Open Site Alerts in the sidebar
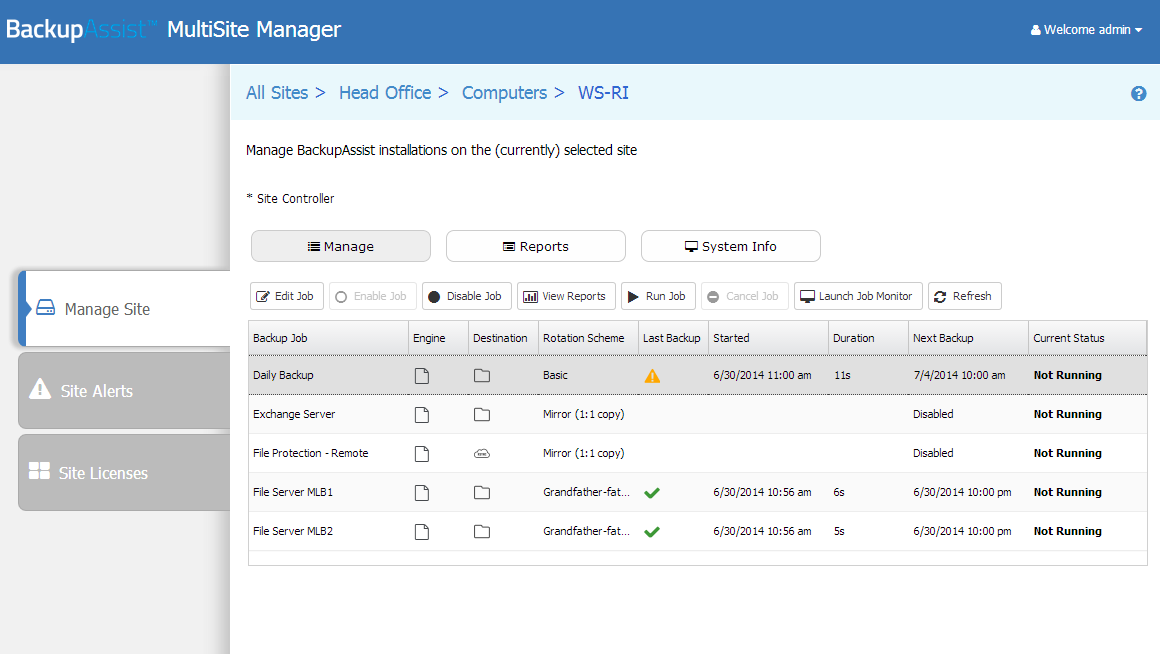Viewport: 1160px width, 654px height. click(x=124, y=391)
